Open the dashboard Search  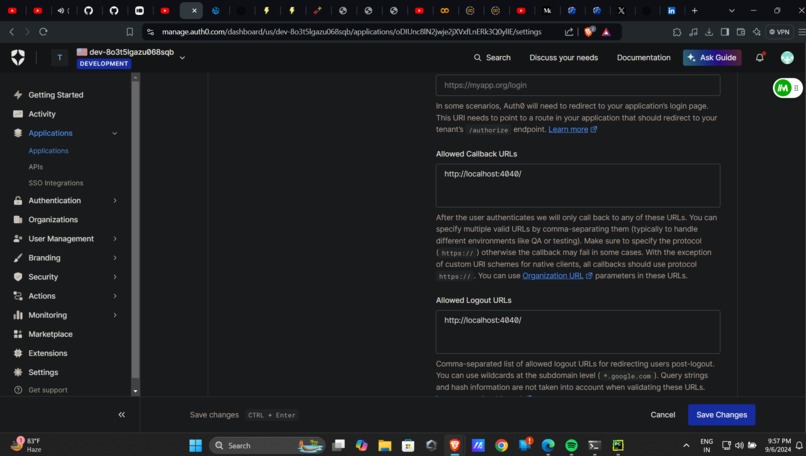492,58
